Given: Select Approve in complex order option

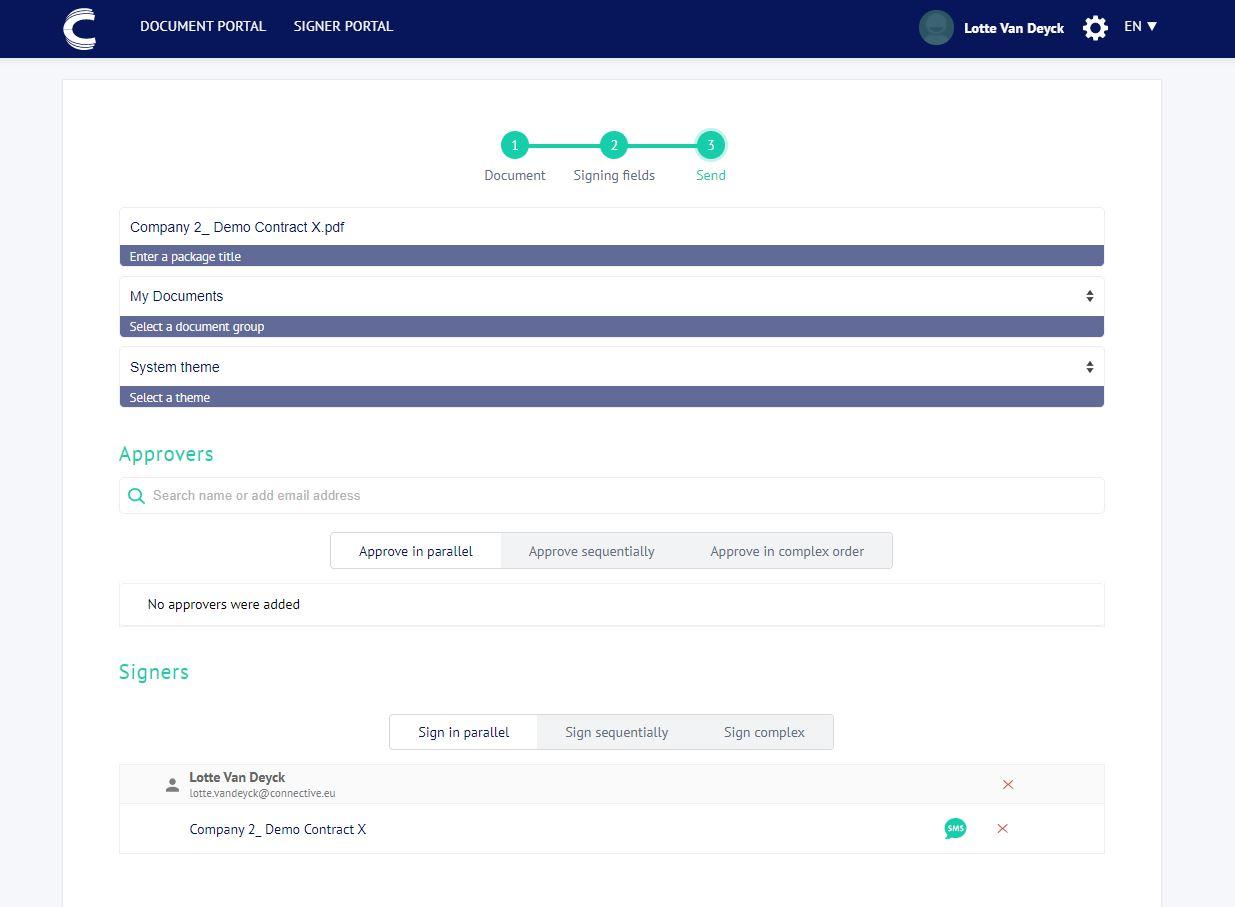Looking at the screenshot, I should pyautogui.click(x=787, y=551).
